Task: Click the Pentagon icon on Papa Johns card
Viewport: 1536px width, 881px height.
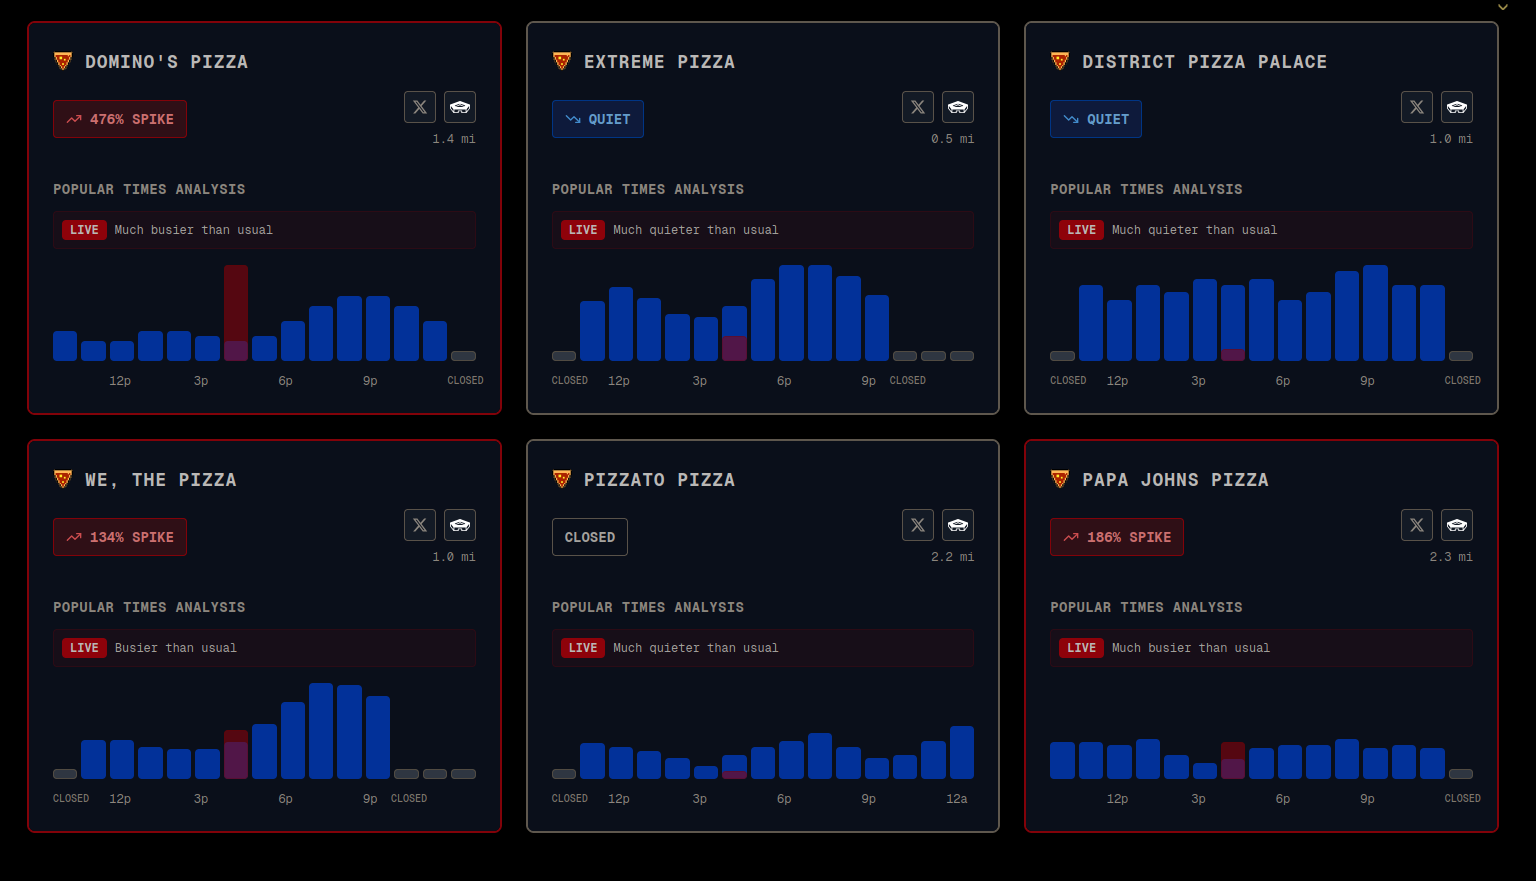Action: pos(1457,525)
